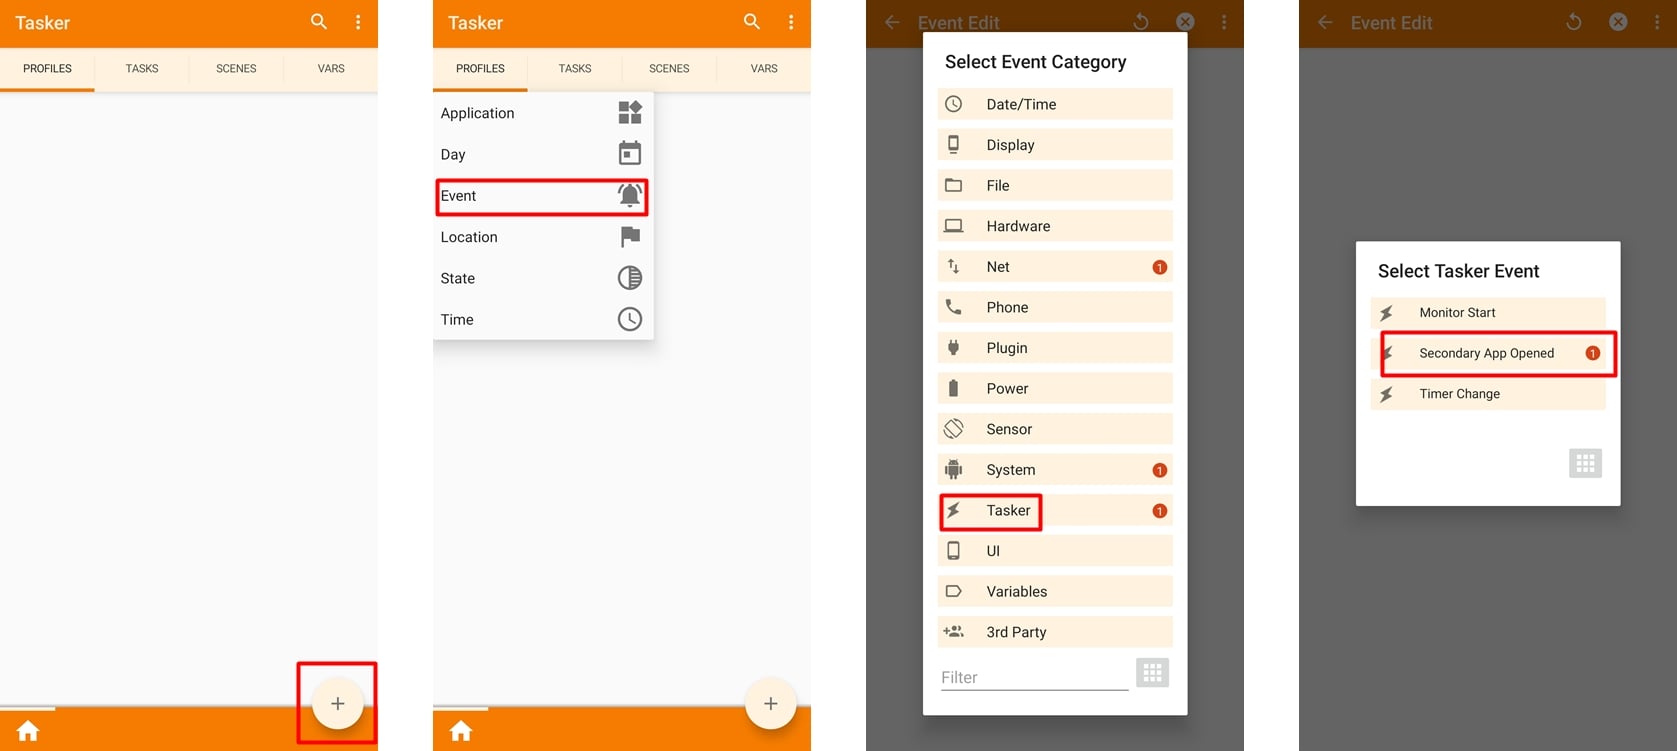Open the Power event category
The image size is (1677, 751).
tap(1055, 388)
